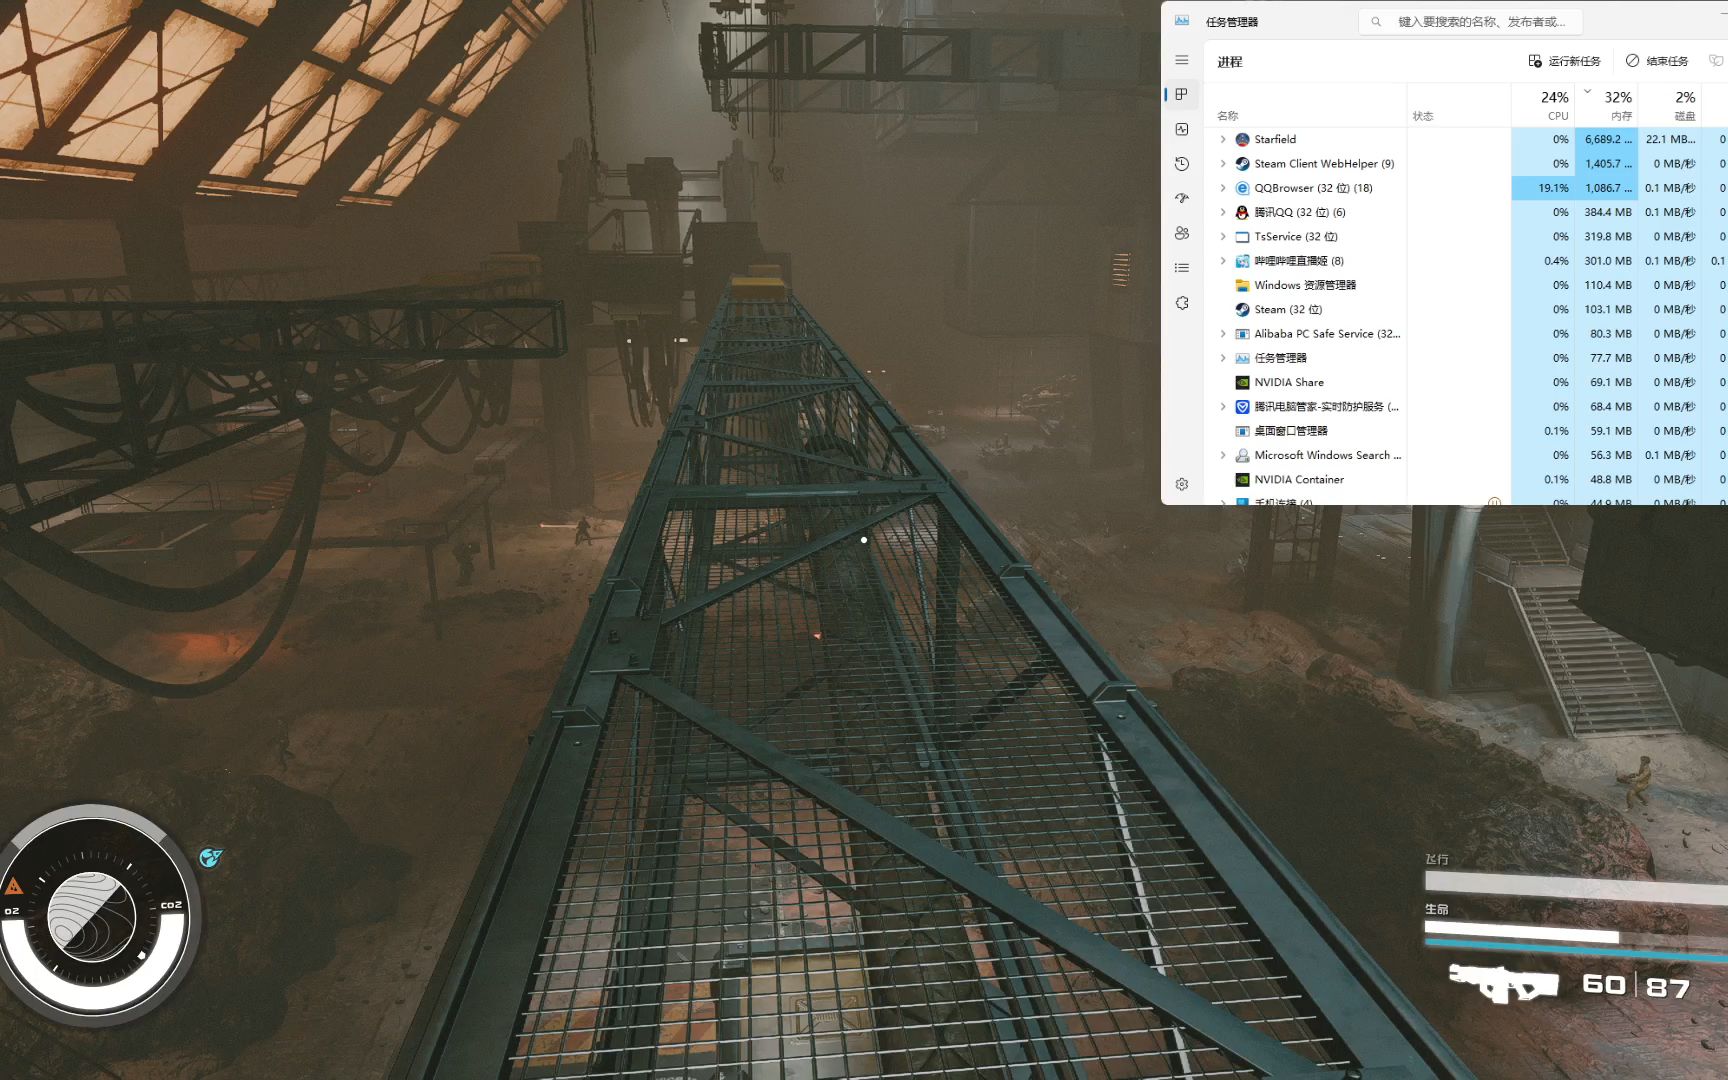Click the Task Manager title bar app icon
Image resolution: width=1728 pixels, height=1080 pixels.
[x=1181, y=21]
